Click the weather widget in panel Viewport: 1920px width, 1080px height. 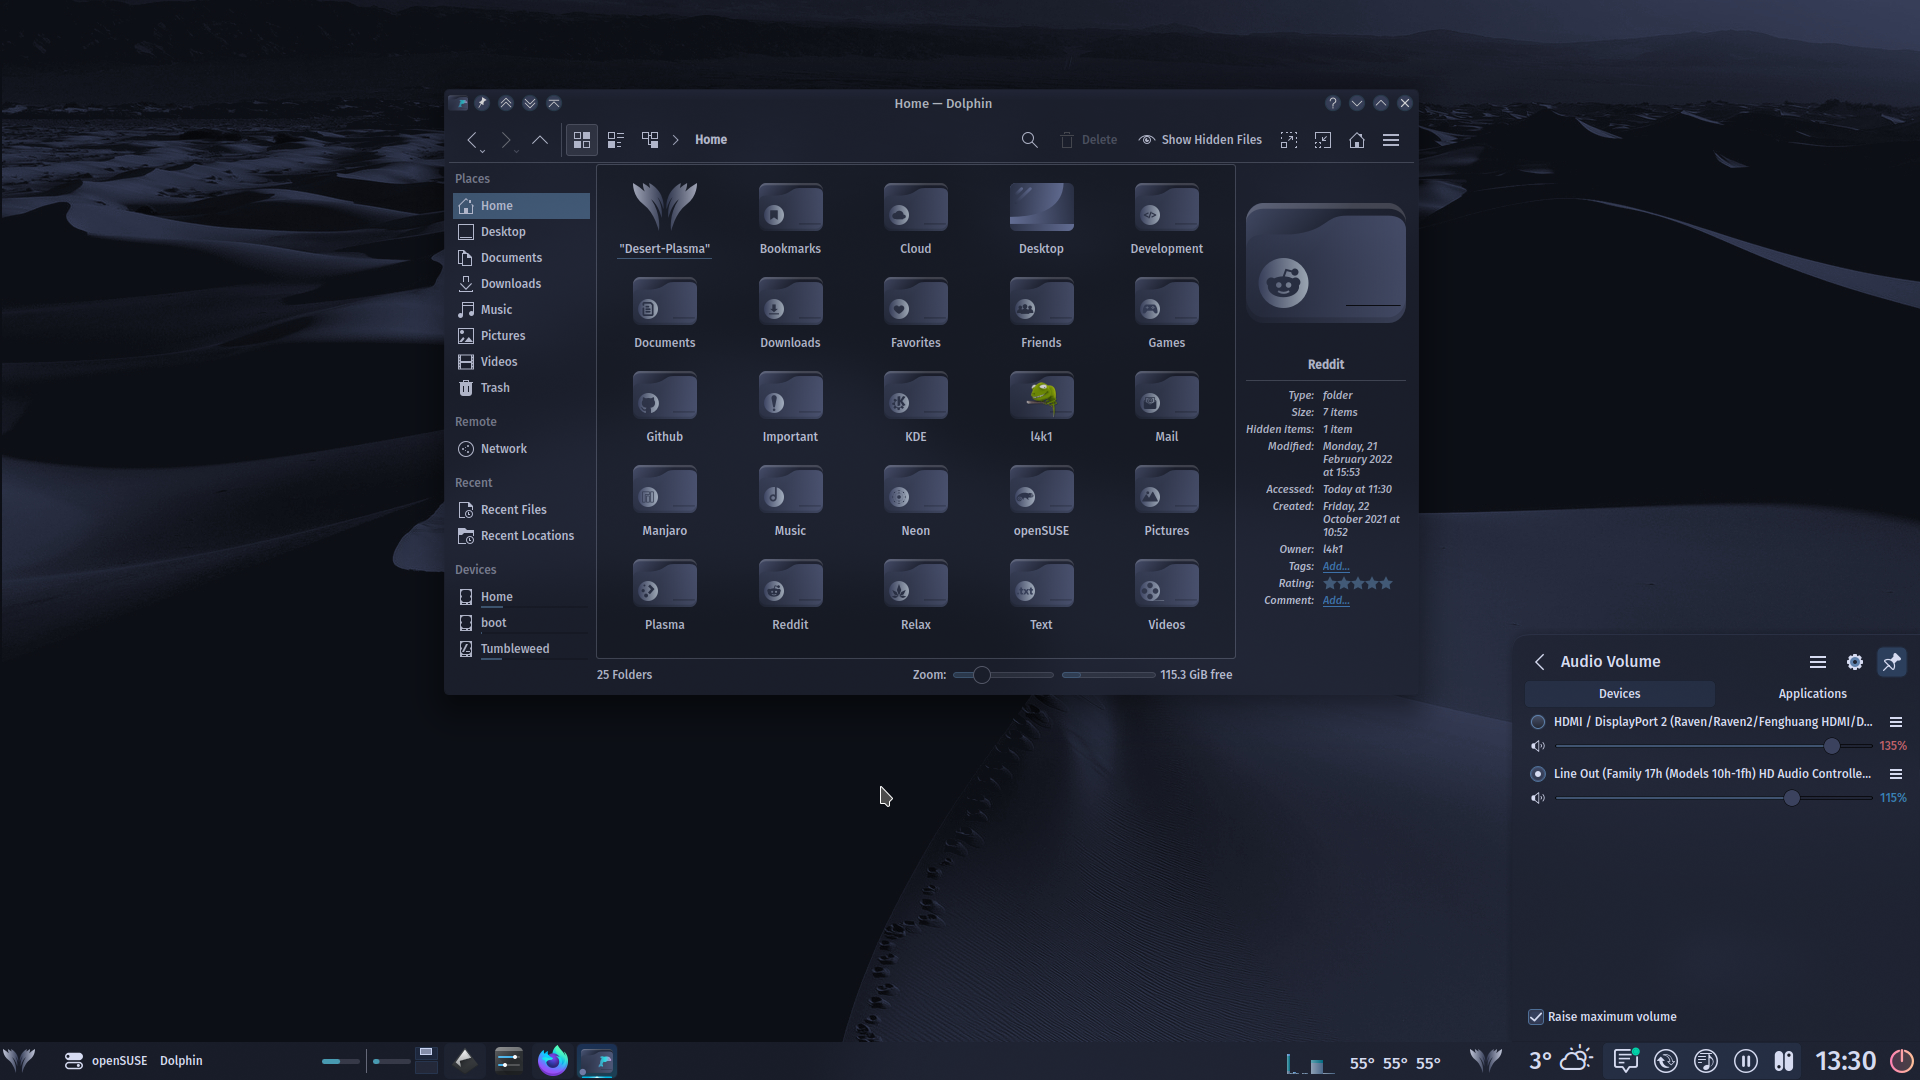click(x=1560, y=1060)
